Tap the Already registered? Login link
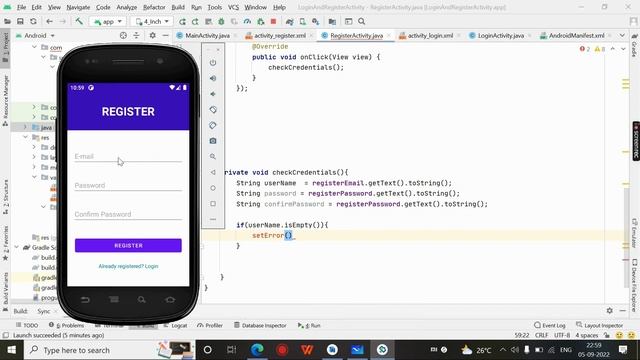Image resolution: width=640 pixels, height=360 pixels. (x=128, y=266)
